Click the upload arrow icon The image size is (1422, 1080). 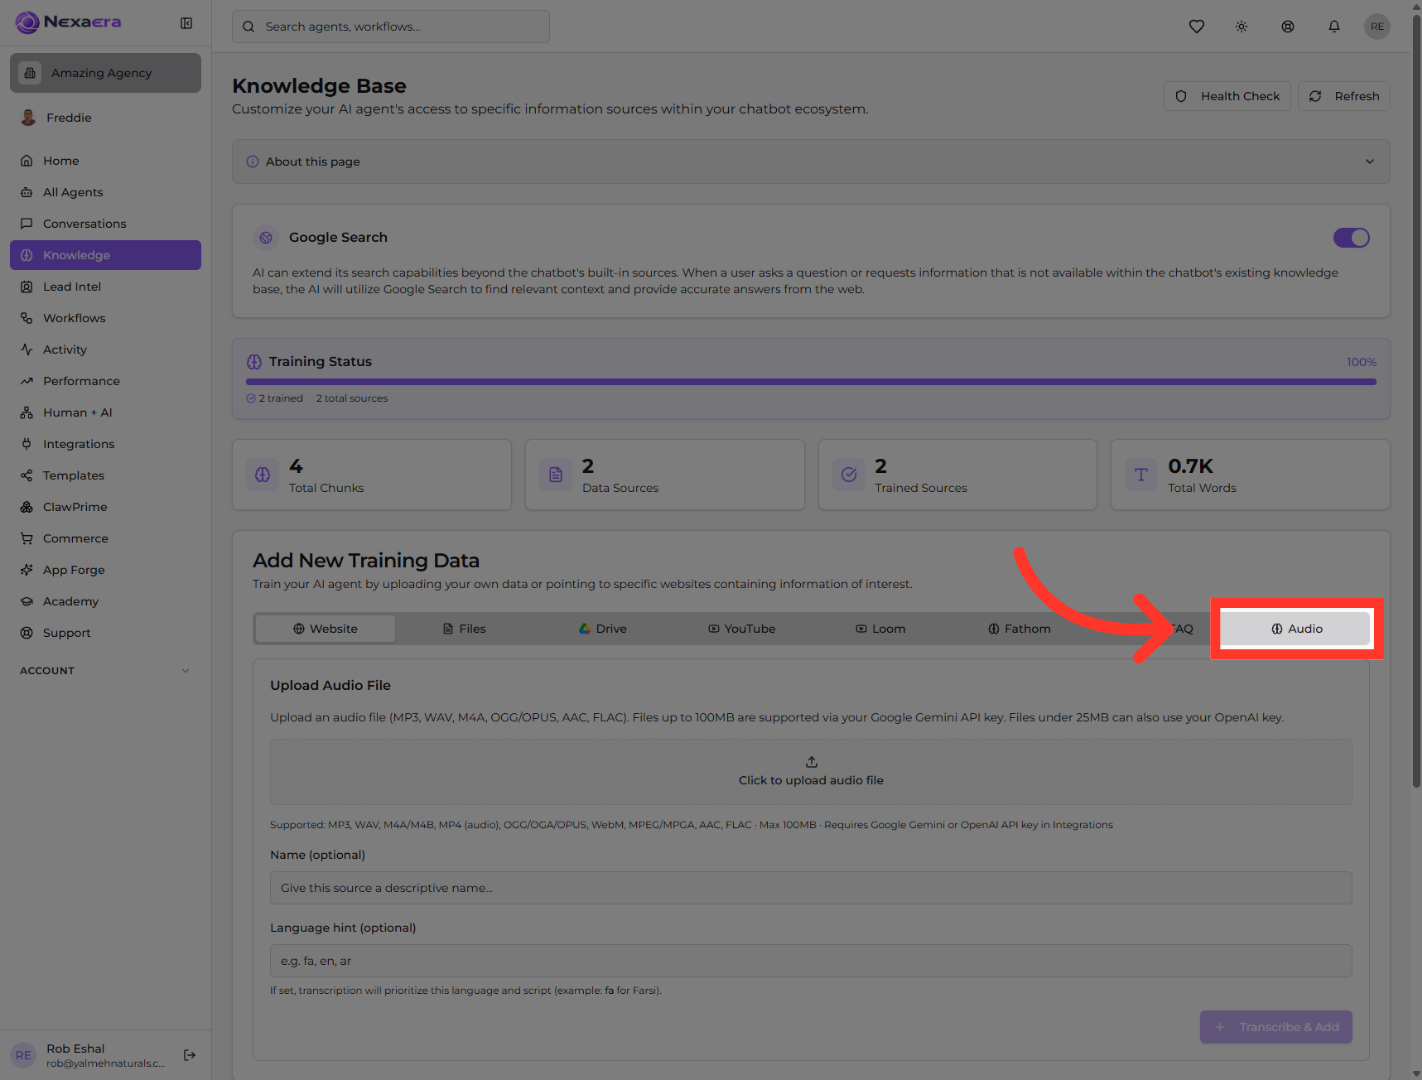tap(811, 762)
